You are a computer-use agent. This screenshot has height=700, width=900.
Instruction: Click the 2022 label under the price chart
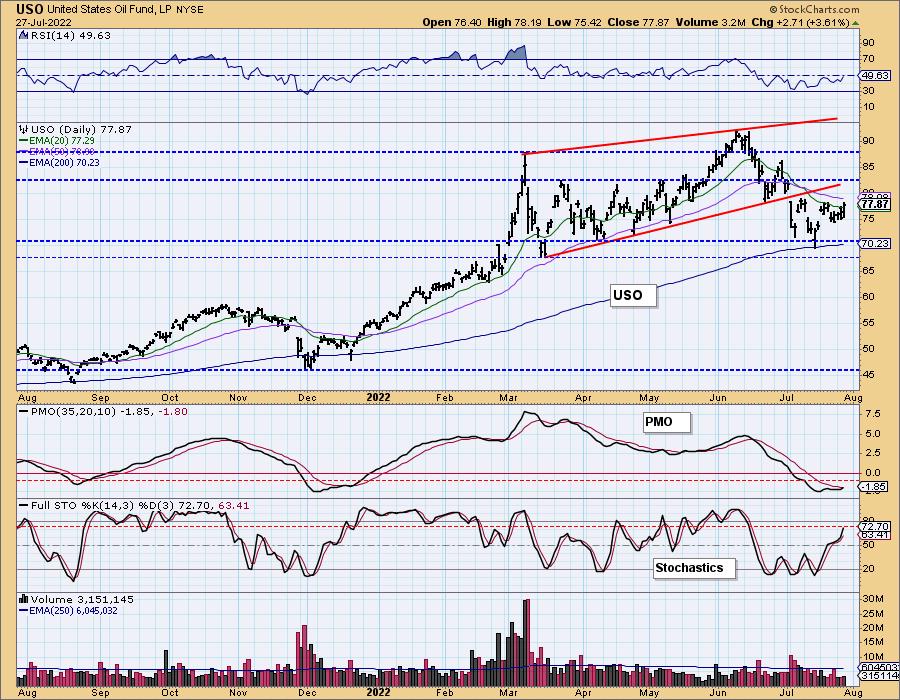tap(378, 398)
